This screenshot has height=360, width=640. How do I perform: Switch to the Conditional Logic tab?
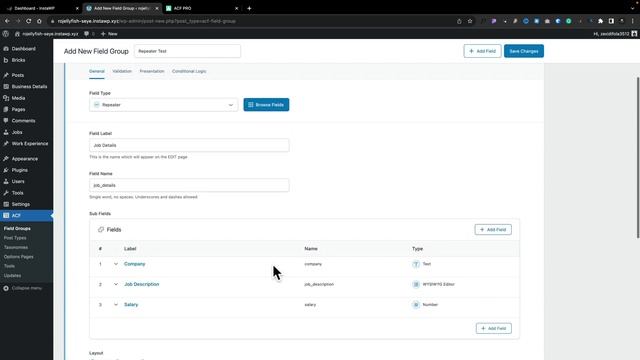(189, 71)
